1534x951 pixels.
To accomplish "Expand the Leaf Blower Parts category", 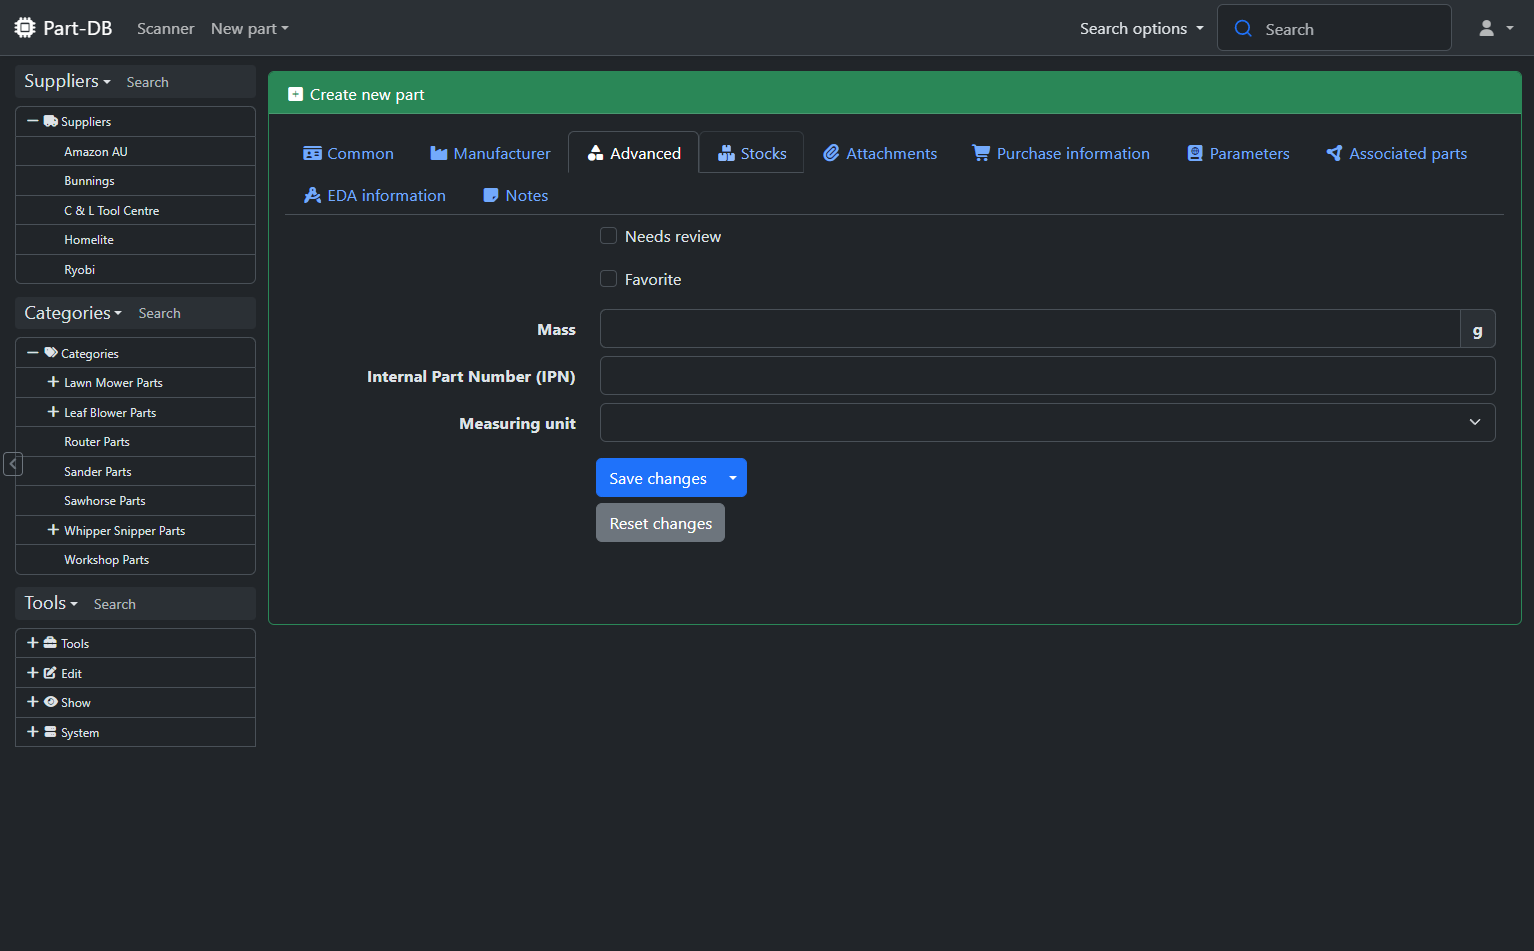I will (53, 412).
